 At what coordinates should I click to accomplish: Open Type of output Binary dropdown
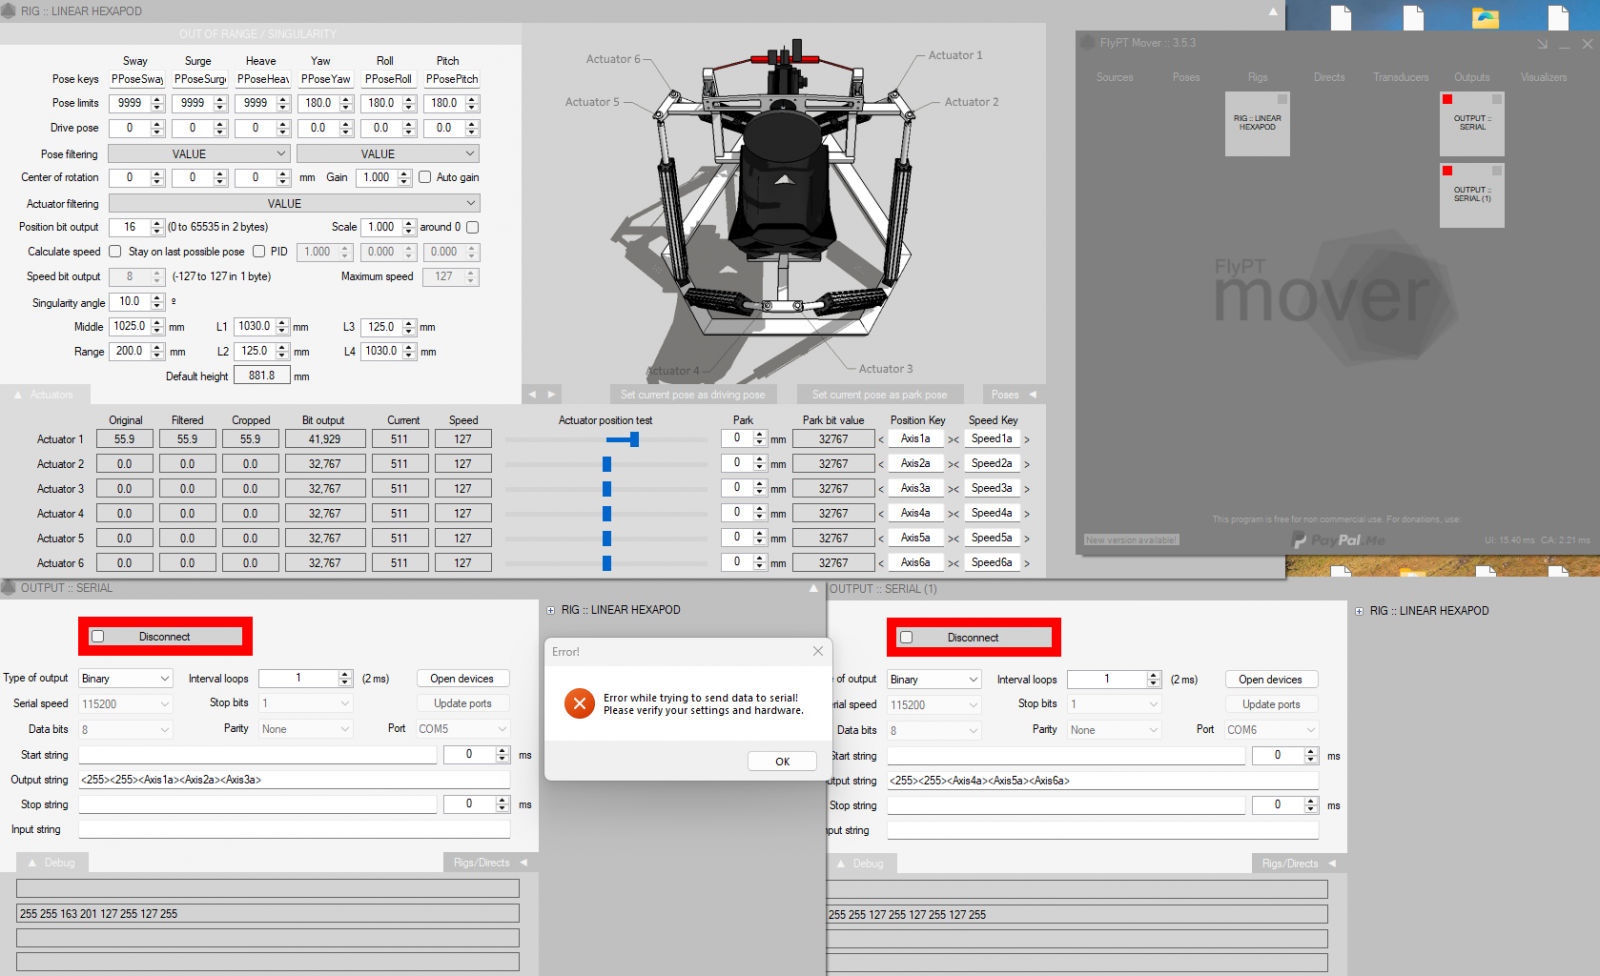click(x=127, y=678)
